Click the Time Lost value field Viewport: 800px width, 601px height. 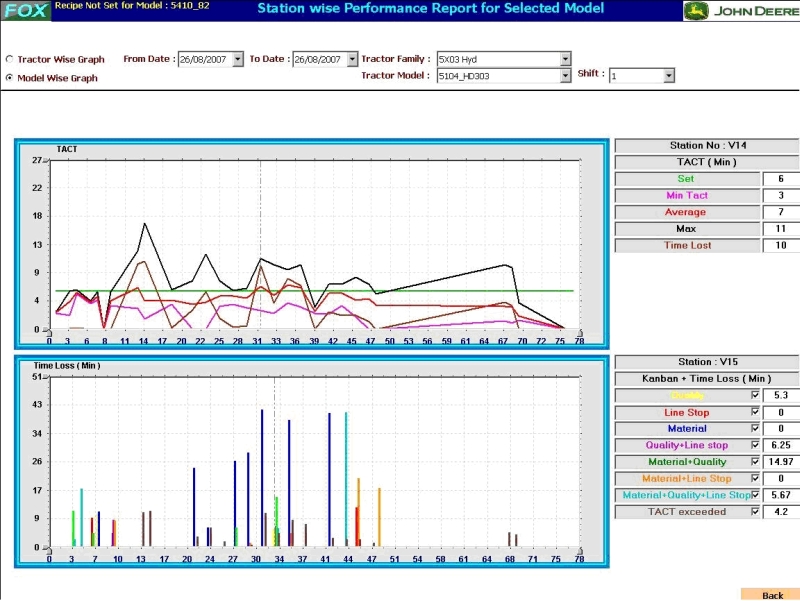(x=780, y=246)
